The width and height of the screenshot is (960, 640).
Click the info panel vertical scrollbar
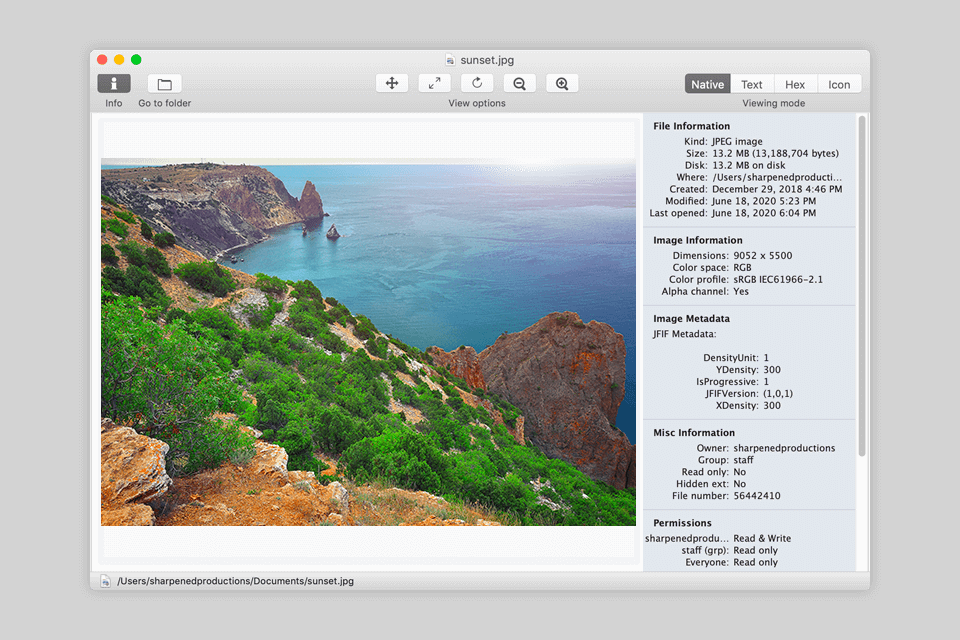(862, 286)
